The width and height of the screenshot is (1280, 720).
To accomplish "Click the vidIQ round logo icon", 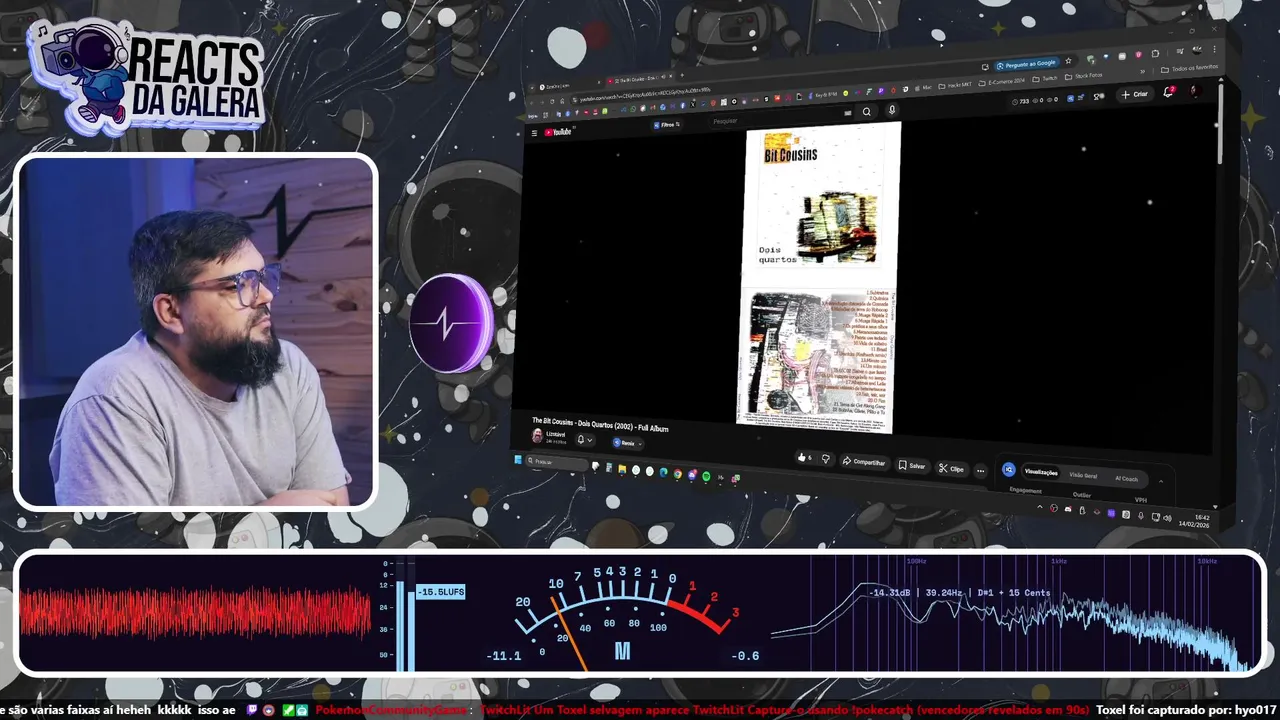I will [1008, 469].
